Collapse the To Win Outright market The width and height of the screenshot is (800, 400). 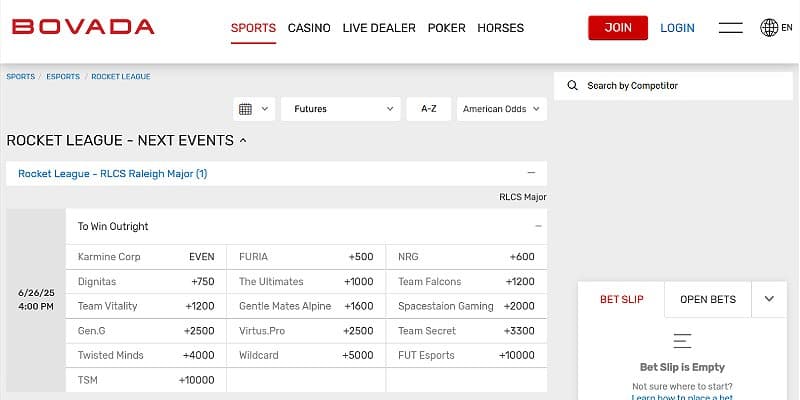tap(538, 226)
